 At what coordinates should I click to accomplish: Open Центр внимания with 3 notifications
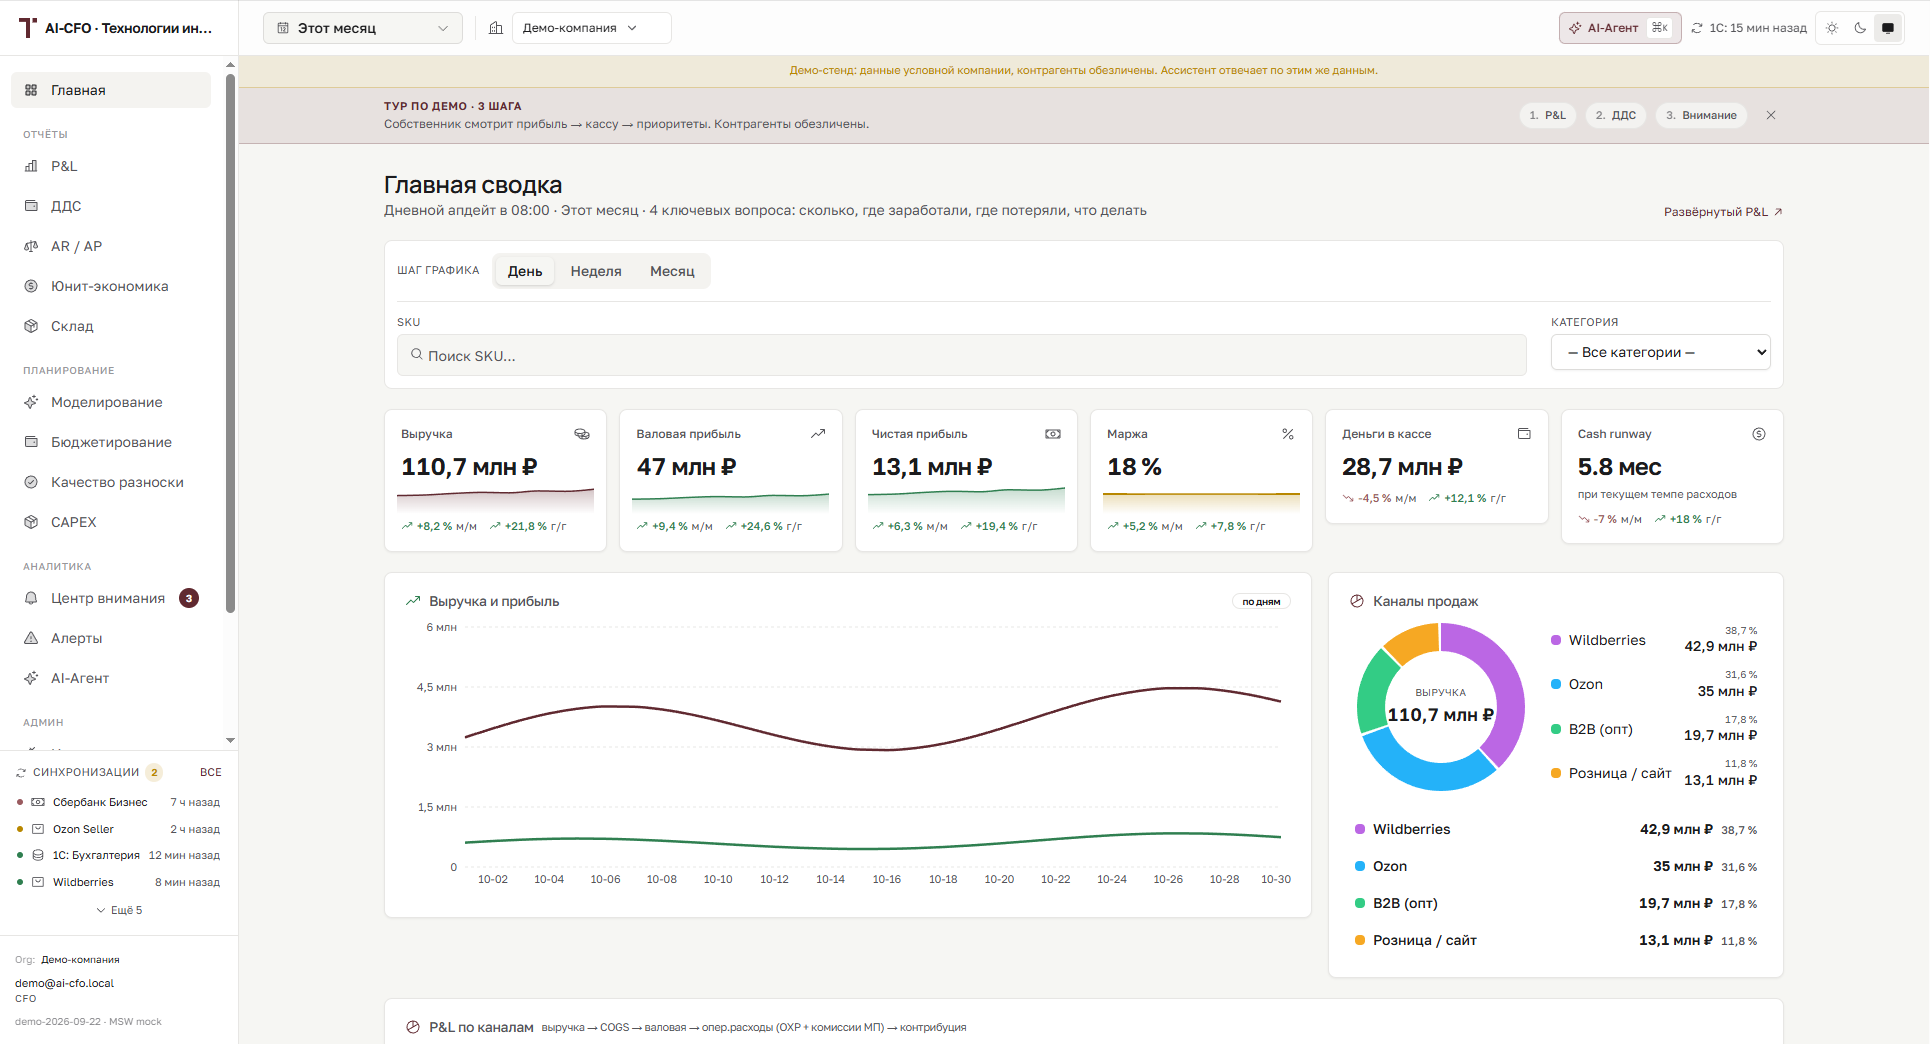(x=111, y=598)
